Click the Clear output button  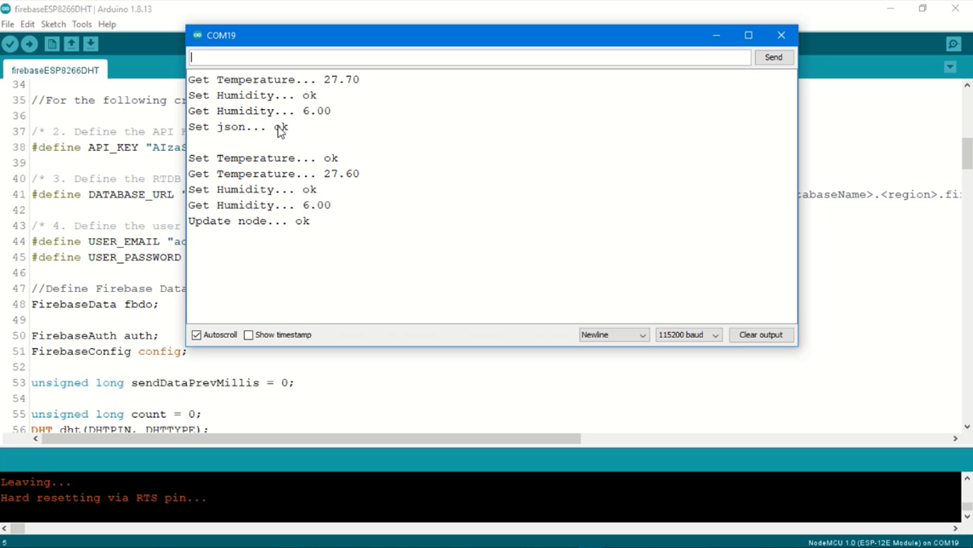(761, 335)
